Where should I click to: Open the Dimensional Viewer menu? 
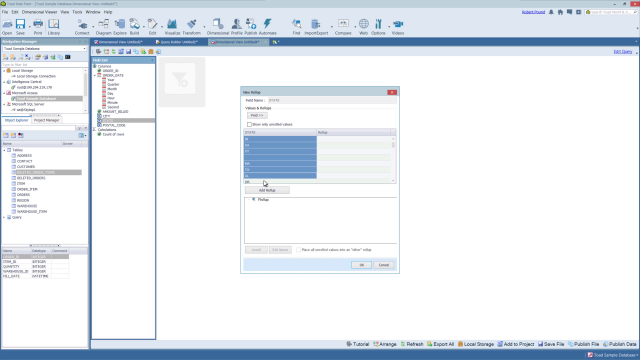pos(40,12)
